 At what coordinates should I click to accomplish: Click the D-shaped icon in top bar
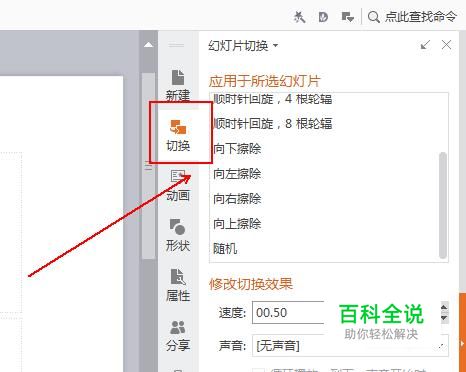point(323,17)
